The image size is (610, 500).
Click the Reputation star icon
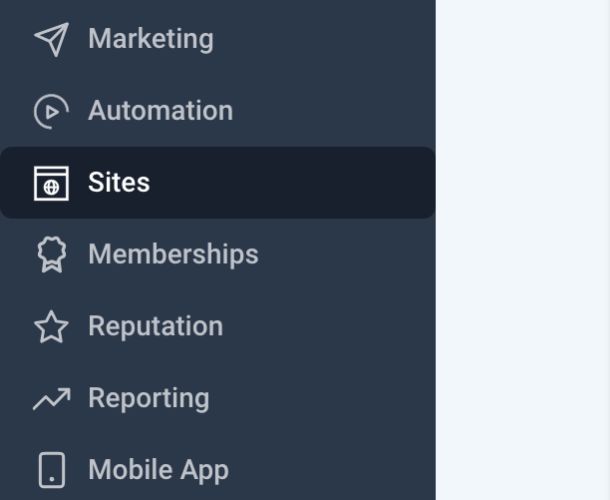(51, 327)
